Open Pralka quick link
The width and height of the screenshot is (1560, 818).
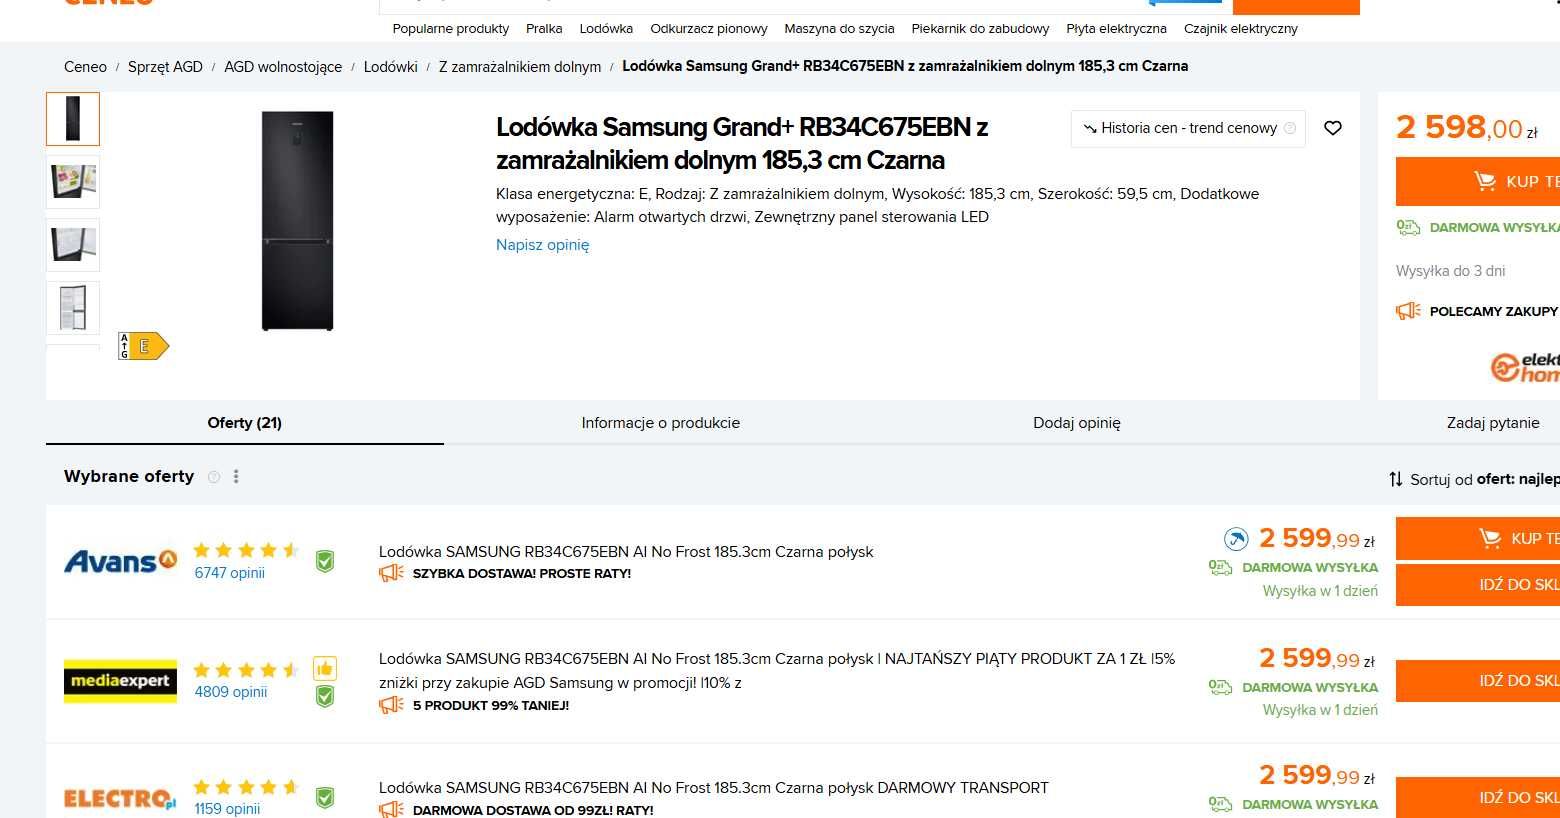(544, 29)
